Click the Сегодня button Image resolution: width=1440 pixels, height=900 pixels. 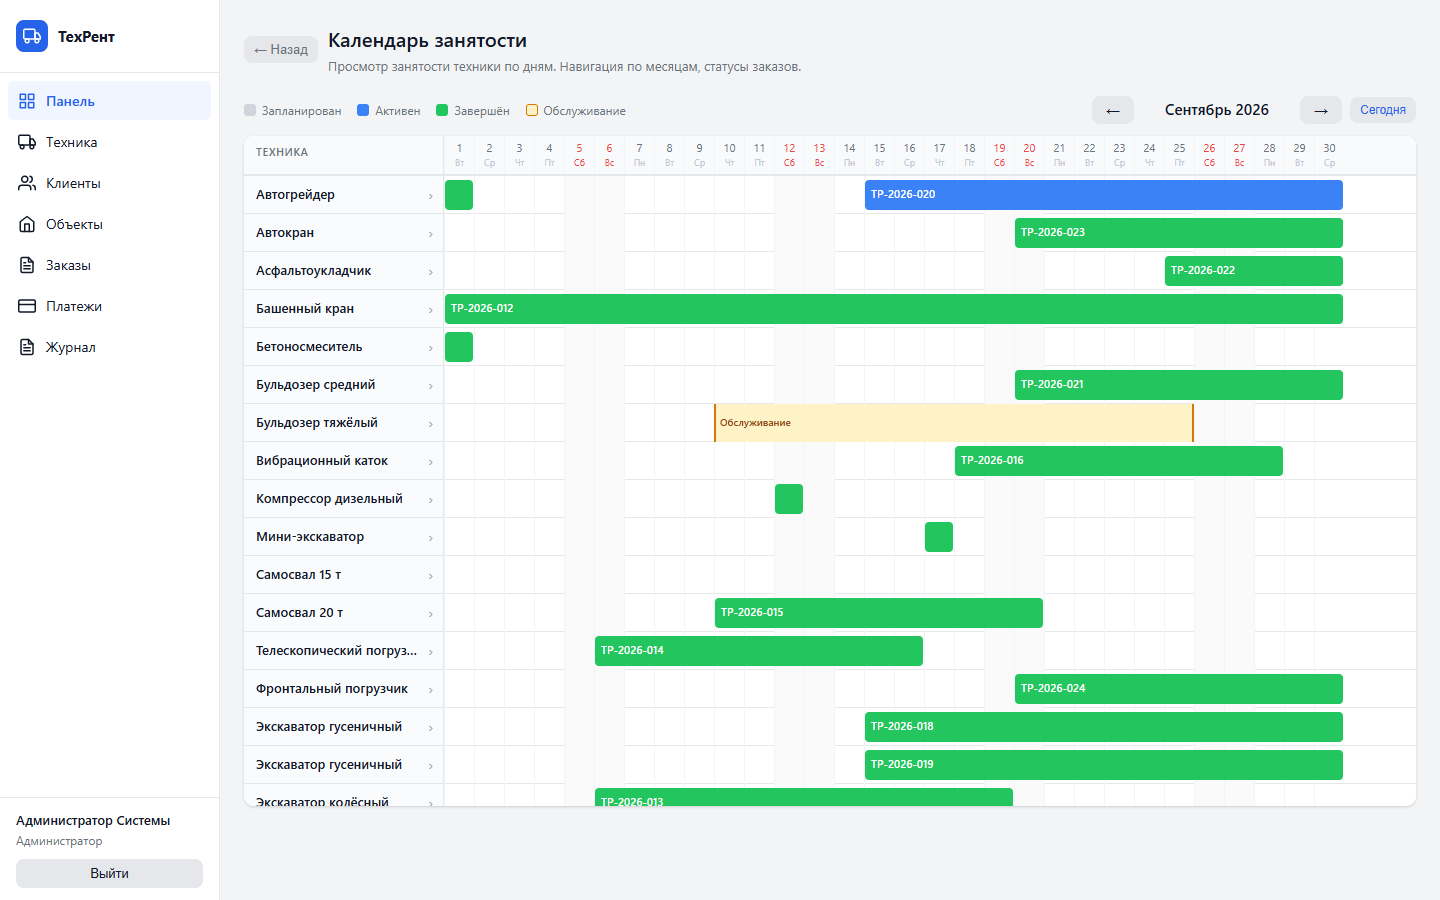(x=1383, y=110)
